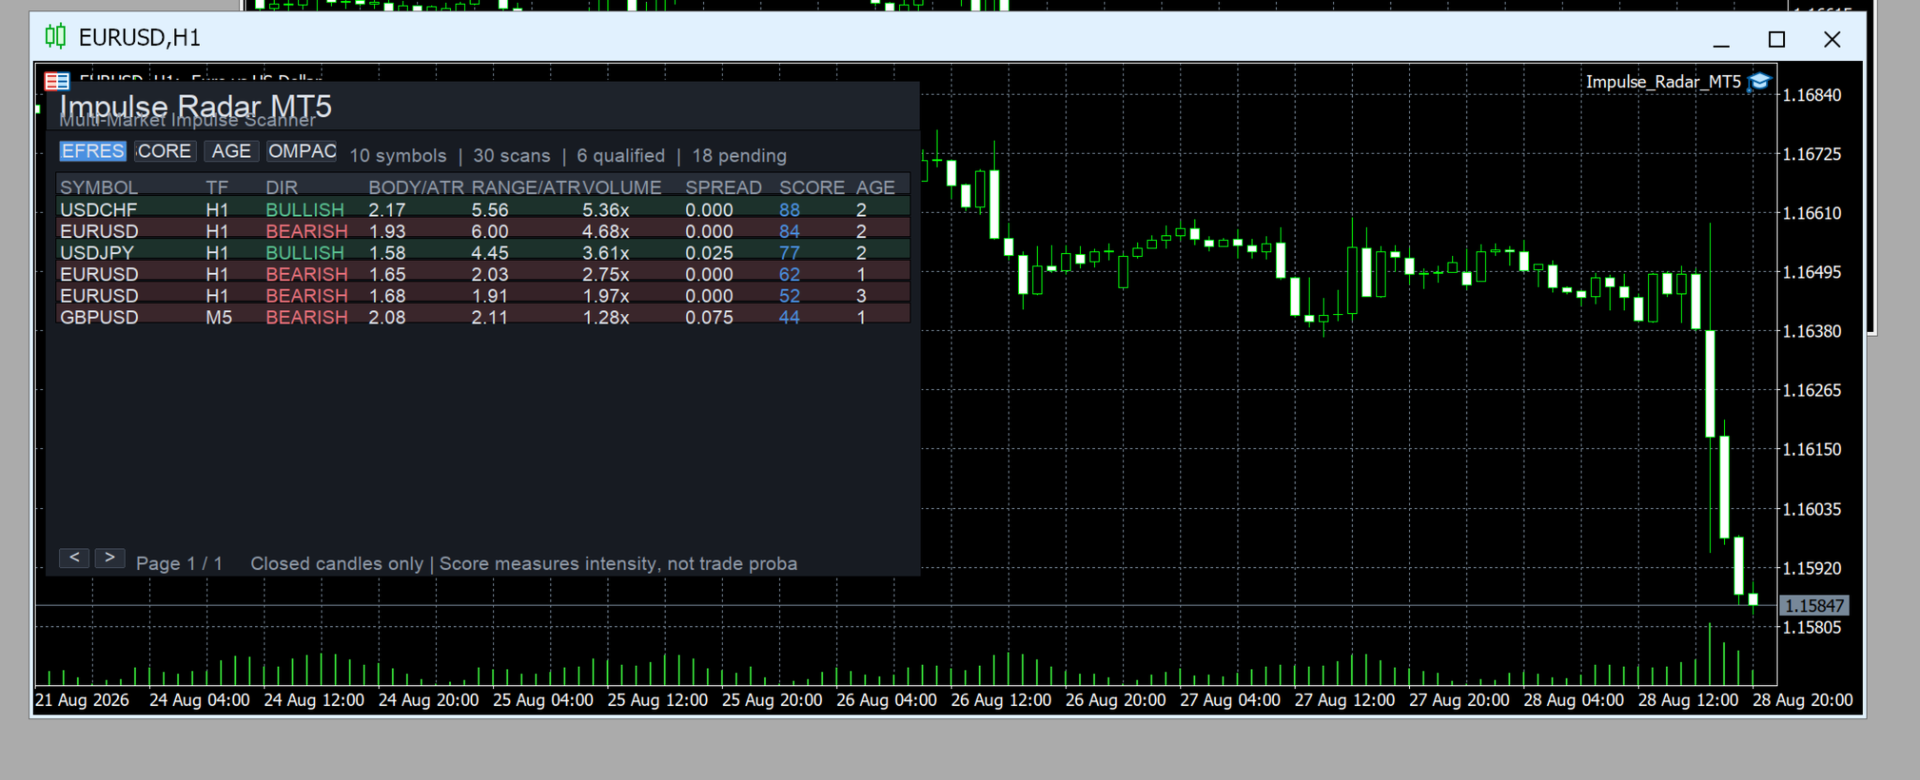
Task: Click the current price tag 1.15847
Action: (1814, 606)
